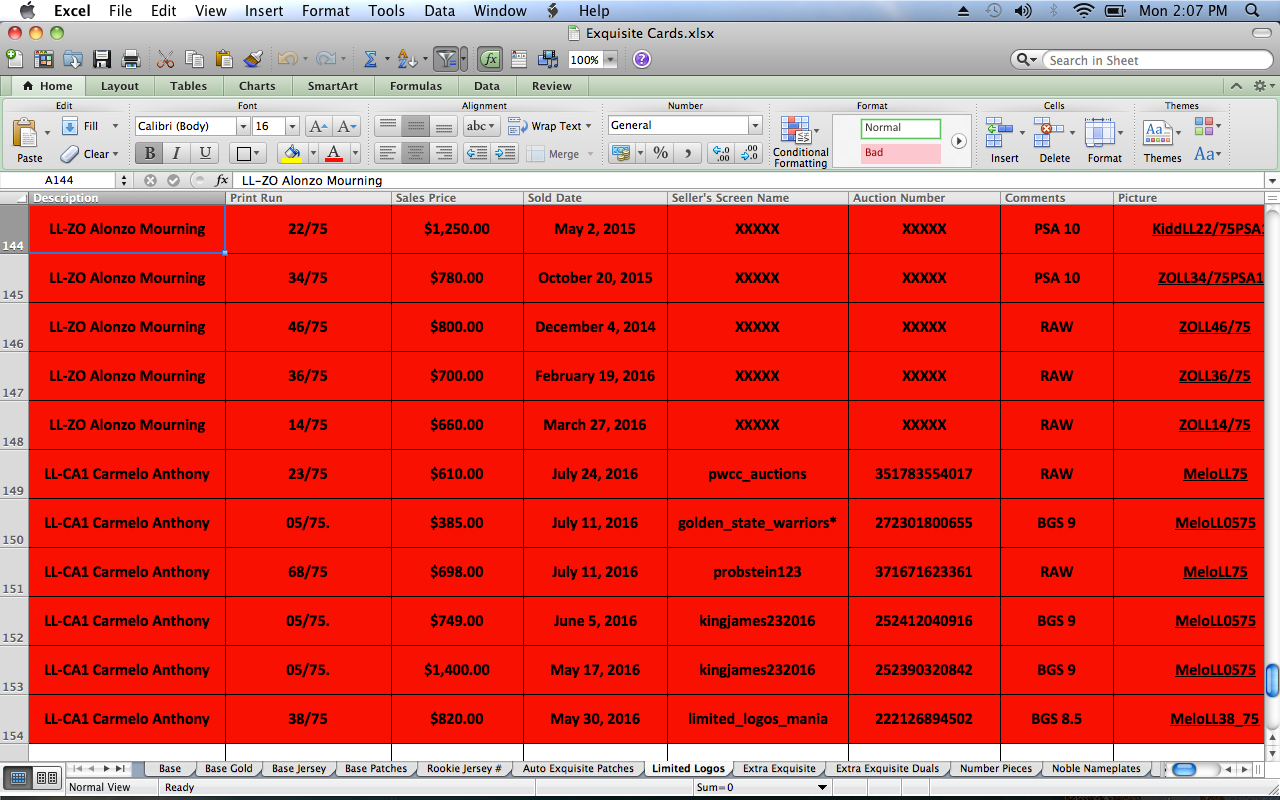Open the Calibri font name dropdown

tap(243, 127)
